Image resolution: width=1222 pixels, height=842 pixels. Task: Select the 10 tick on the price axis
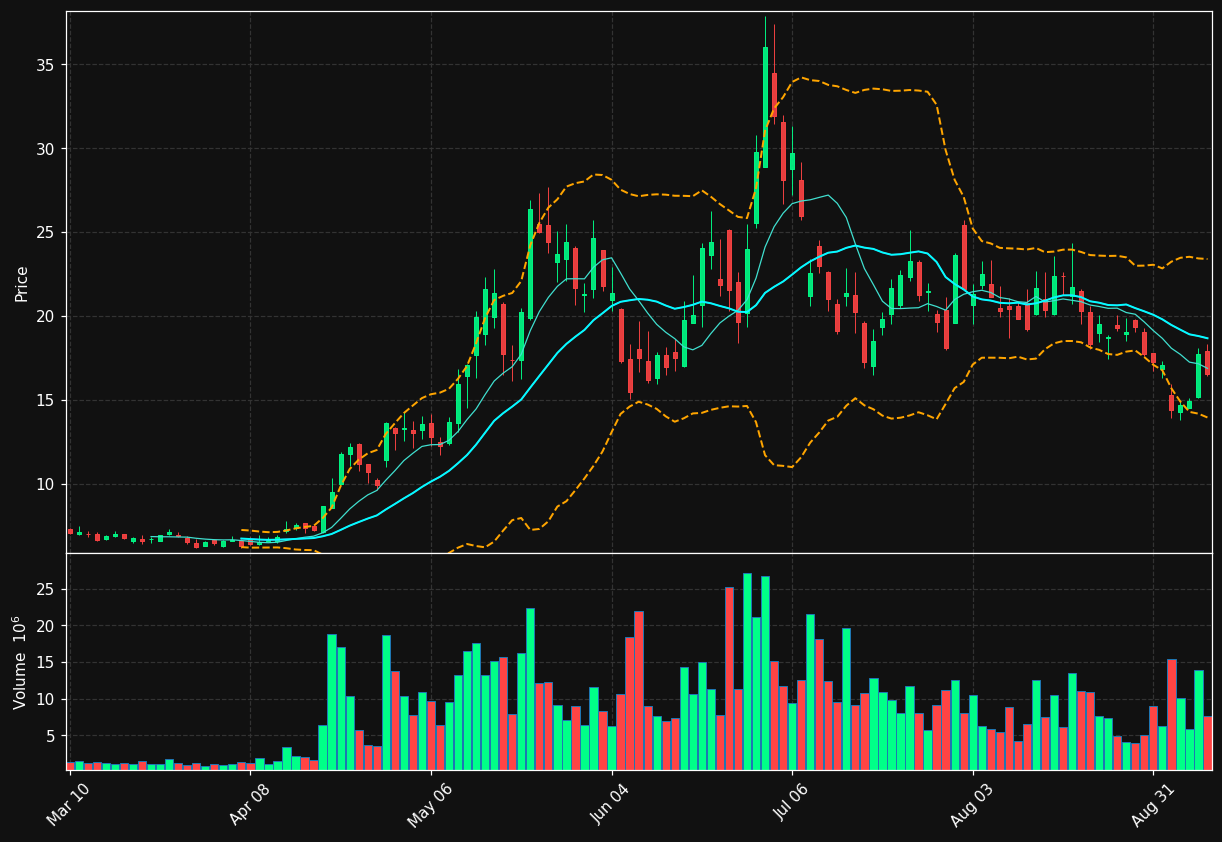click(46, 485)
